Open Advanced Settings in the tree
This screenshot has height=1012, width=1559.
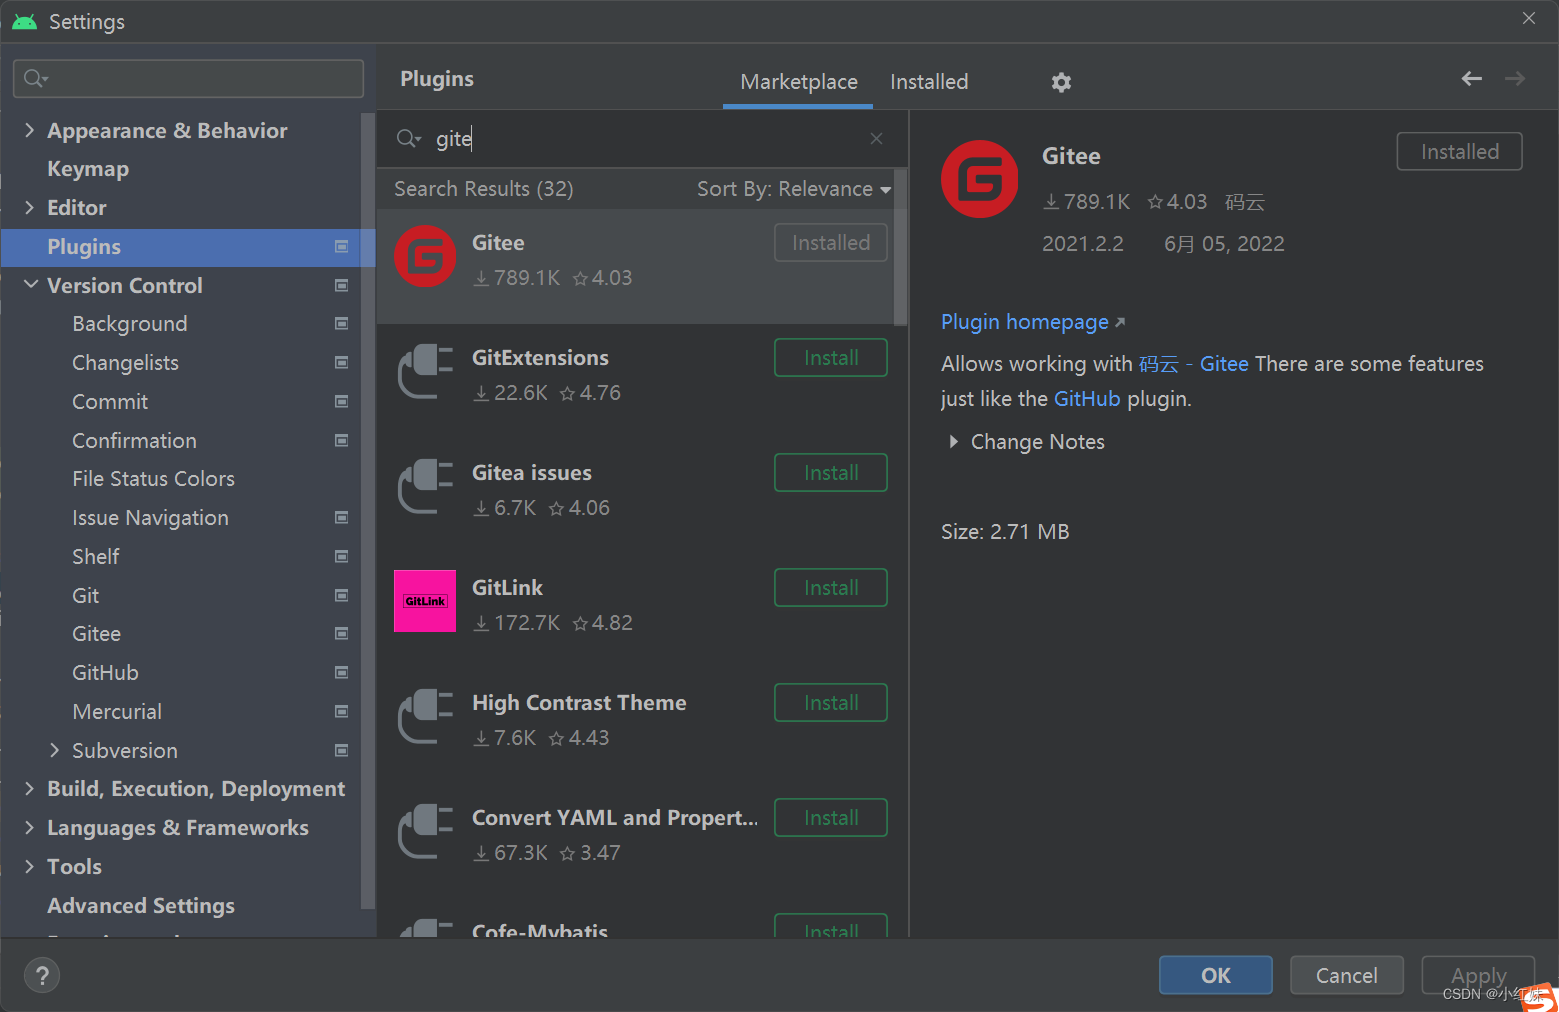click(141, 906)
